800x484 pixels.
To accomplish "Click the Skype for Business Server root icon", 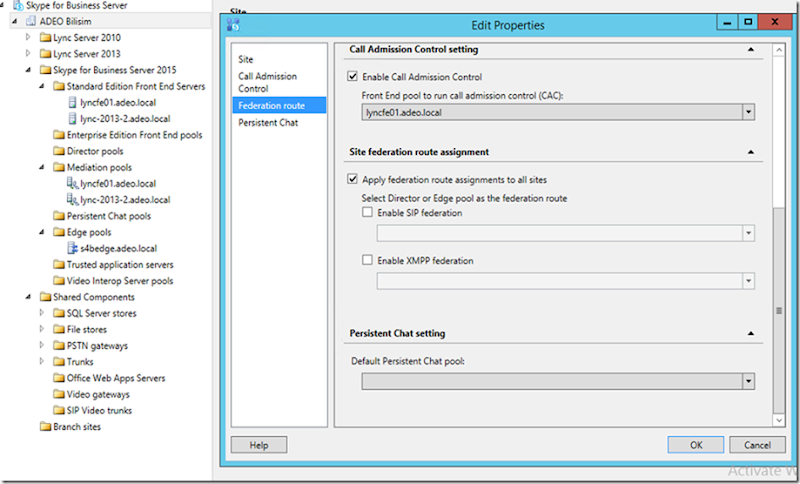I will 18,6.
